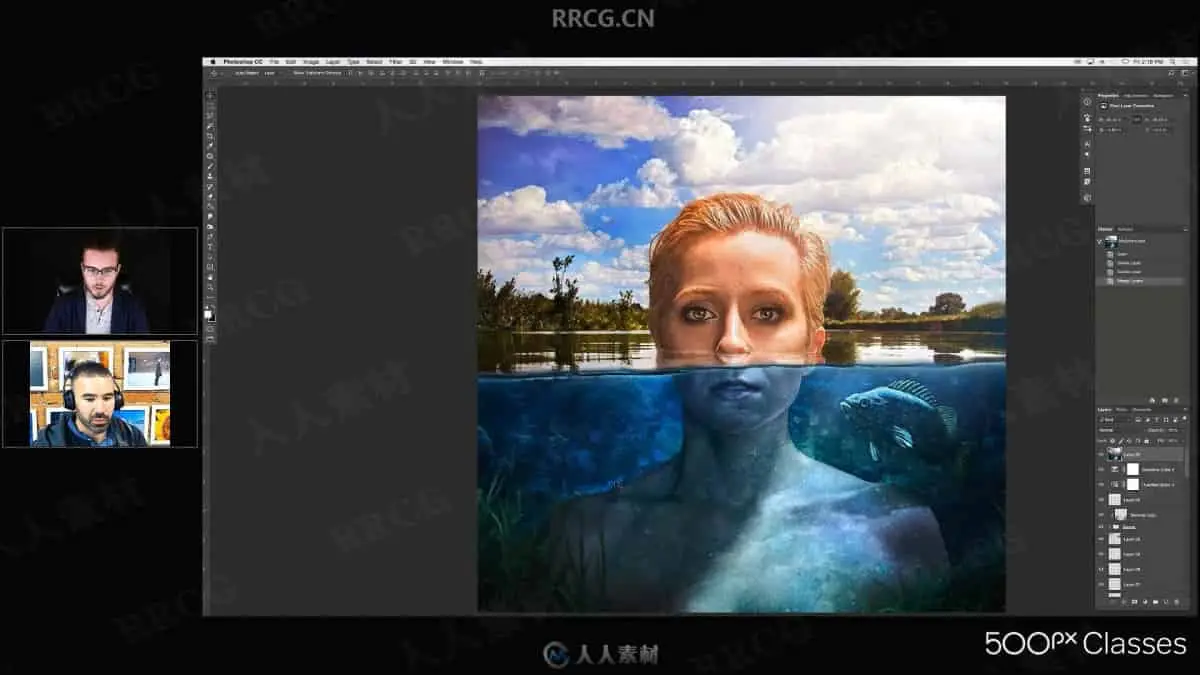Select the Rectangular Marquee tool
The width and height of the screenshot is (1200, 675).
(210, 106)
